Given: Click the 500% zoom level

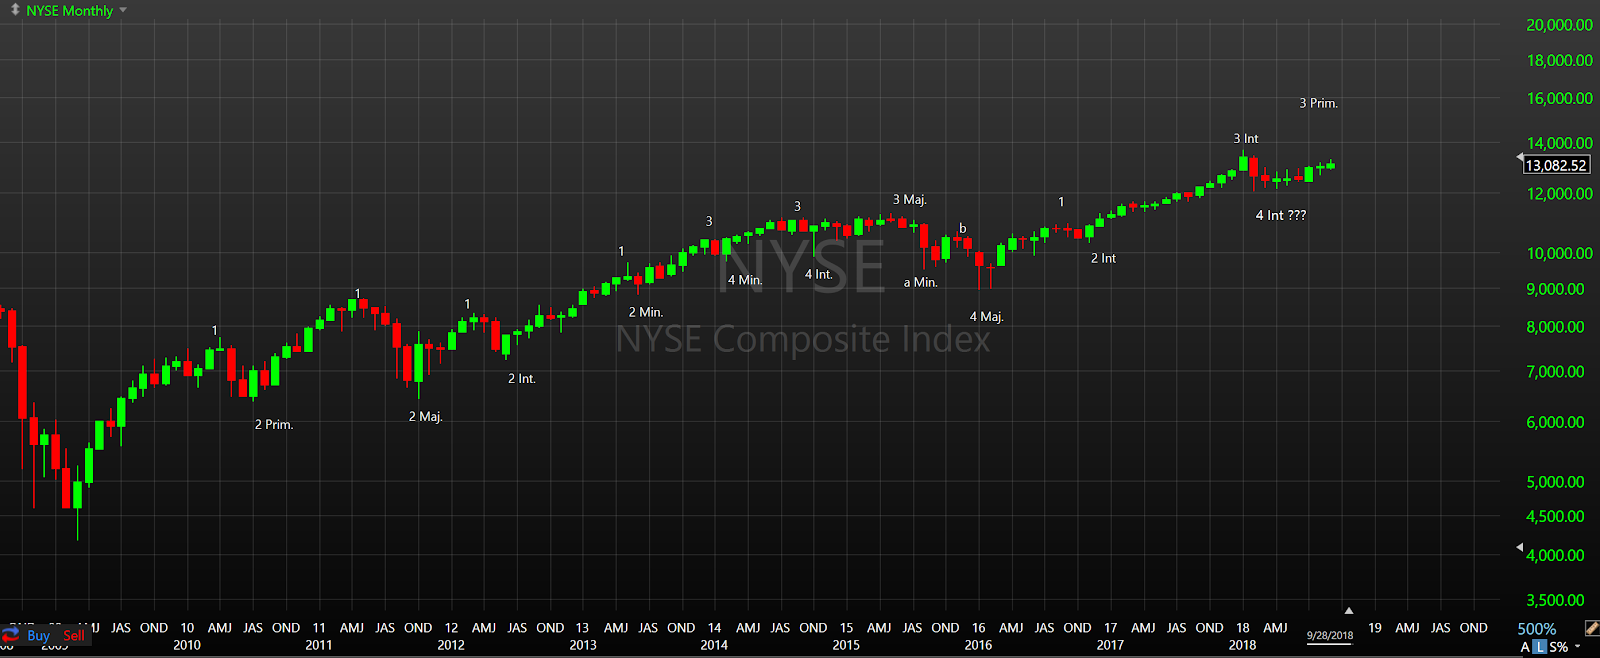Looking at the screenshot, I should click(x=1537, y=629).
